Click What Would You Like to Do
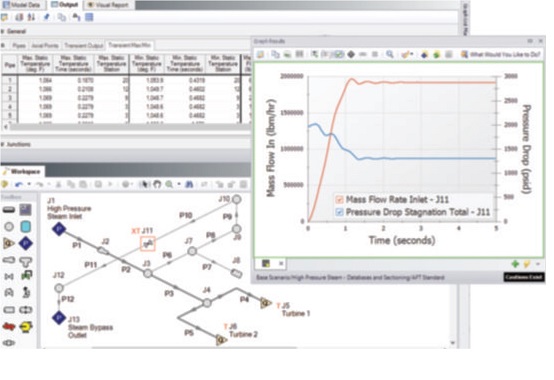The image size is (554, 380). [x=500, y=54]
